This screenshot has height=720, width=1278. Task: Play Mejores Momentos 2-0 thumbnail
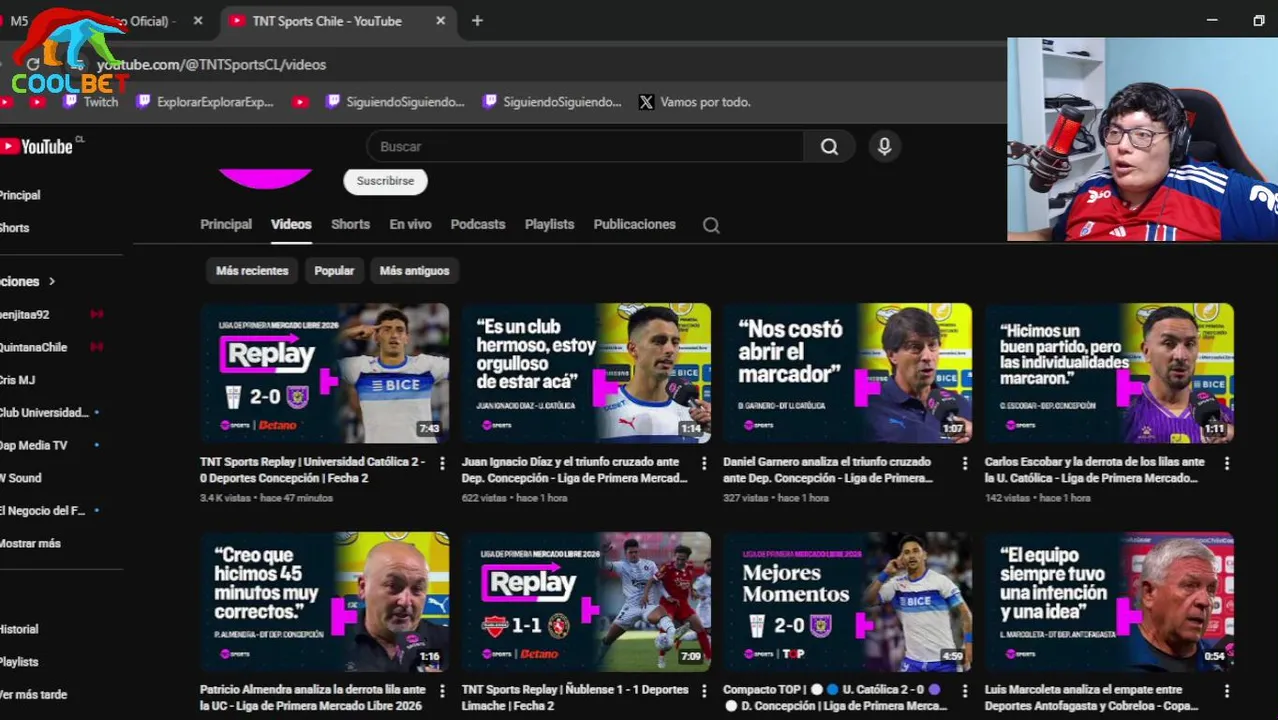point(847,602)
